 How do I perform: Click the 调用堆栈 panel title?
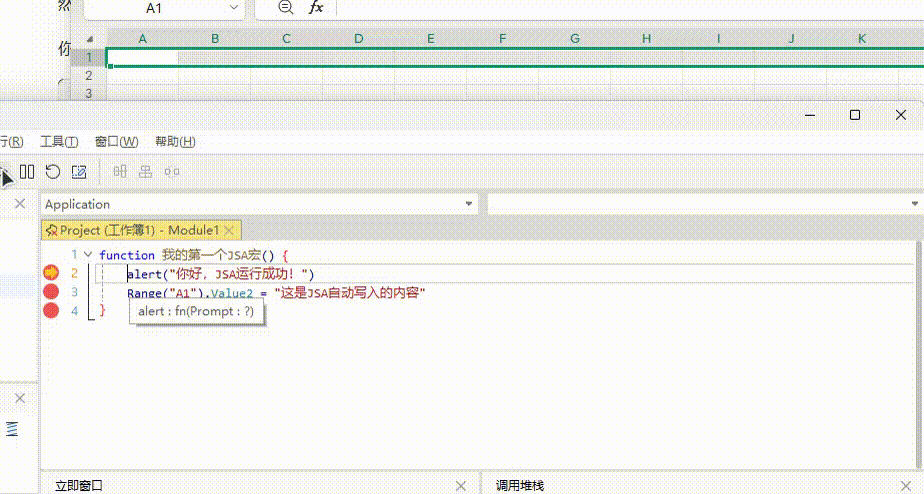point(520,485)
